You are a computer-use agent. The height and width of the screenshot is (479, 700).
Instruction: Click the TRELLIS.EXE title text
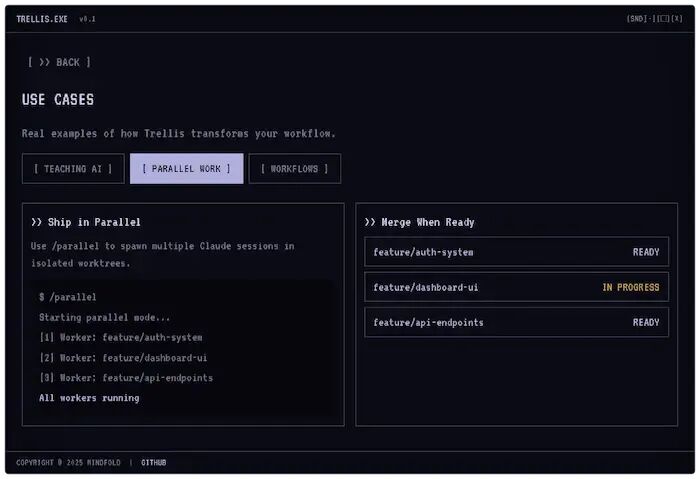click(42, 19)
